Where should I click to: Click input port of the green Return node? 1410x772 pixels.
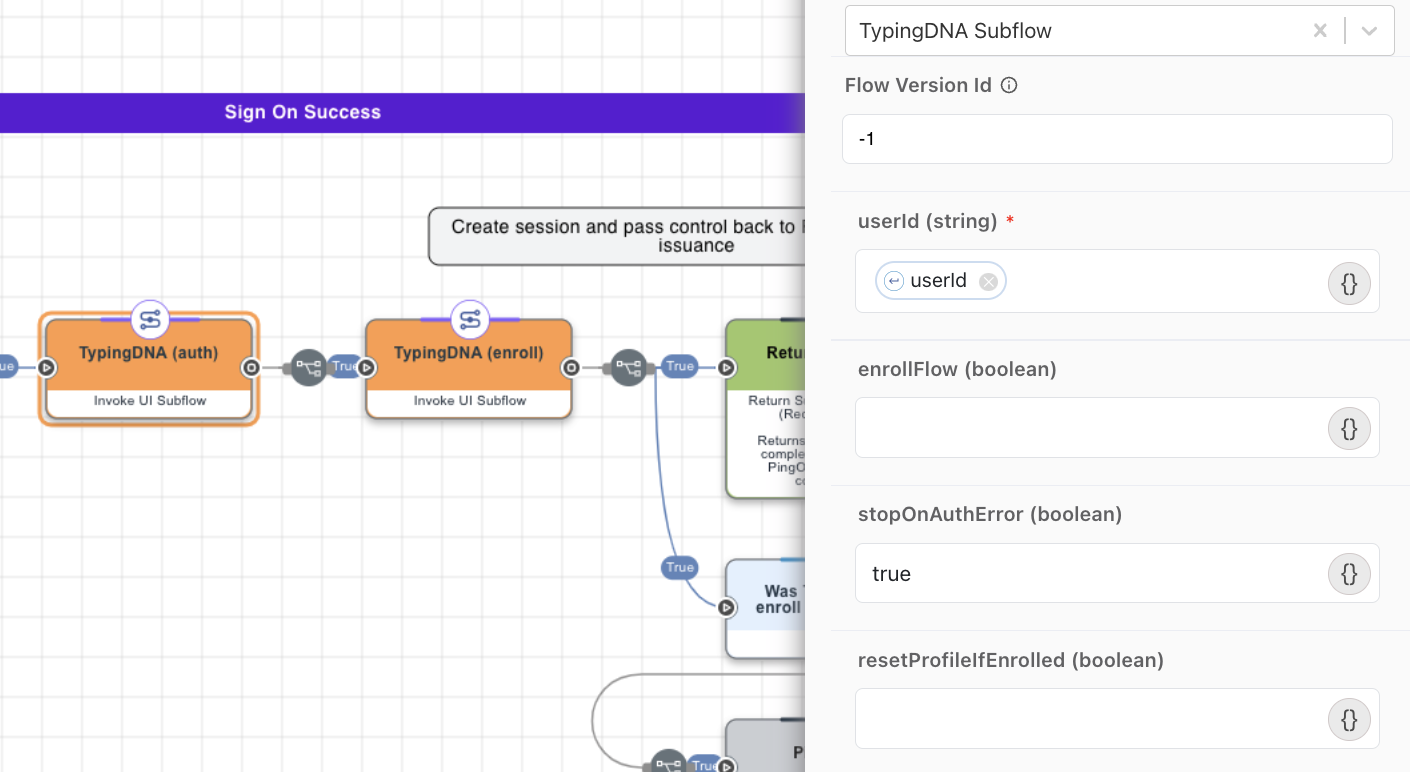pos(727,368)
